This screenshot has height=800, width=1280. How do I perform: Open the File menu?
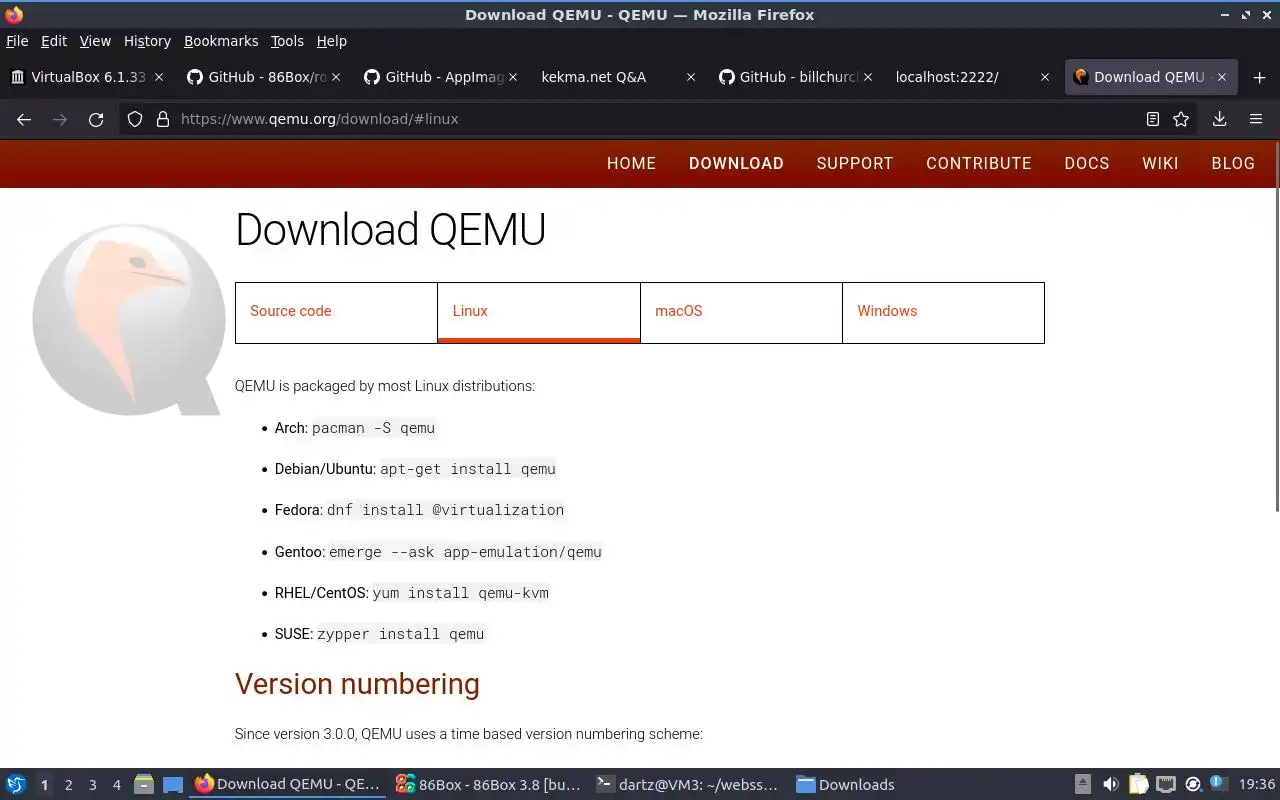(17, 41)
